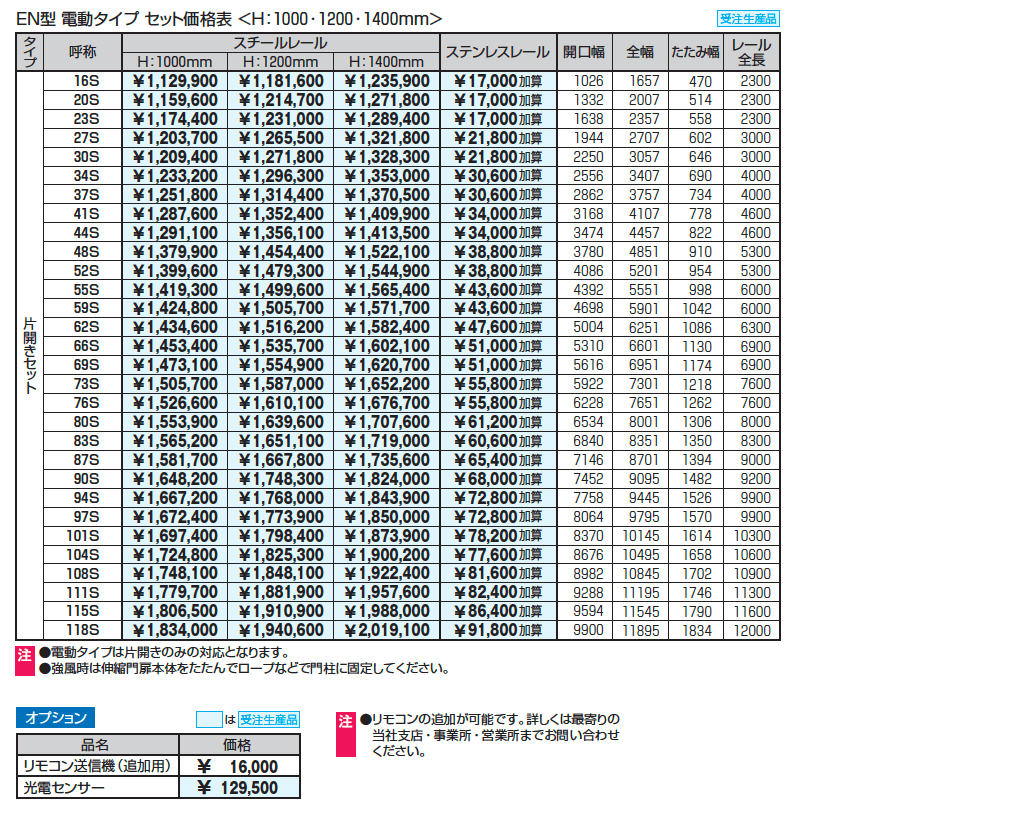Click the ¥1,129,900 price cell
Image resolution: width=1016 pixels, height=829 pixels.
coord(175,81)
